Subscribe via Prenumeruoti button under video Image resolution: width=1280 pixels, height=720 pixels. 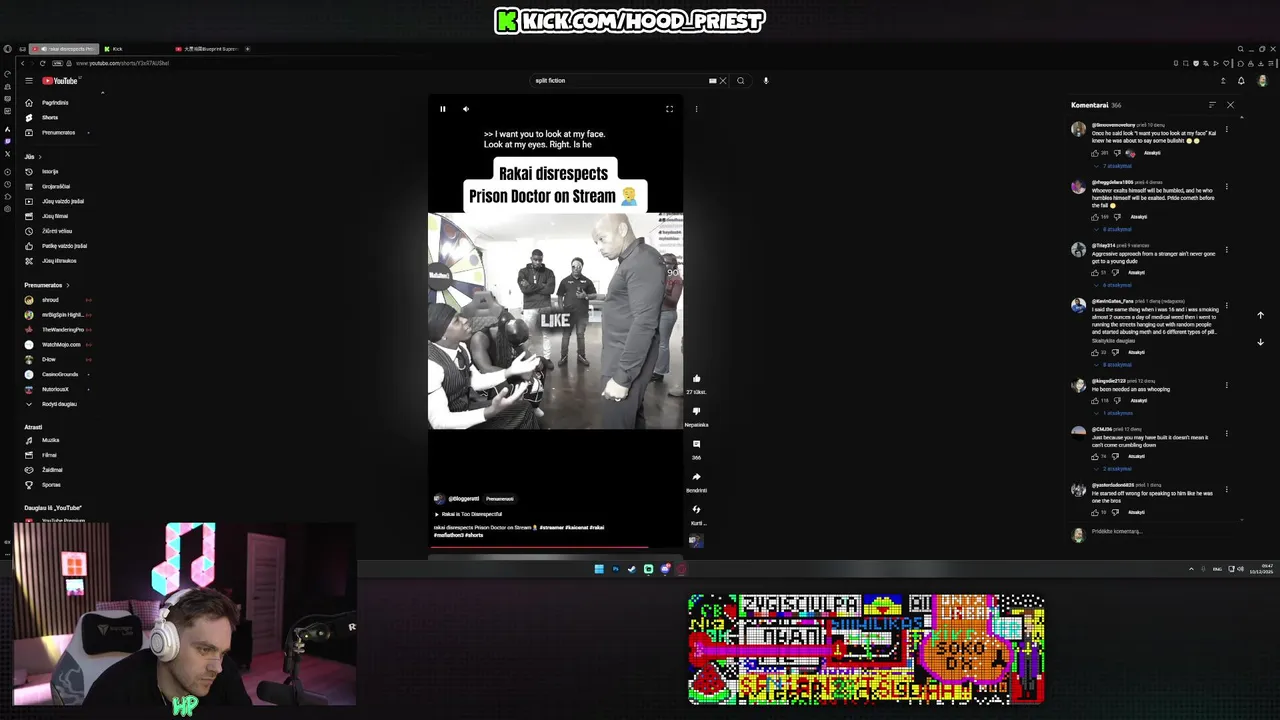(500, 499)
